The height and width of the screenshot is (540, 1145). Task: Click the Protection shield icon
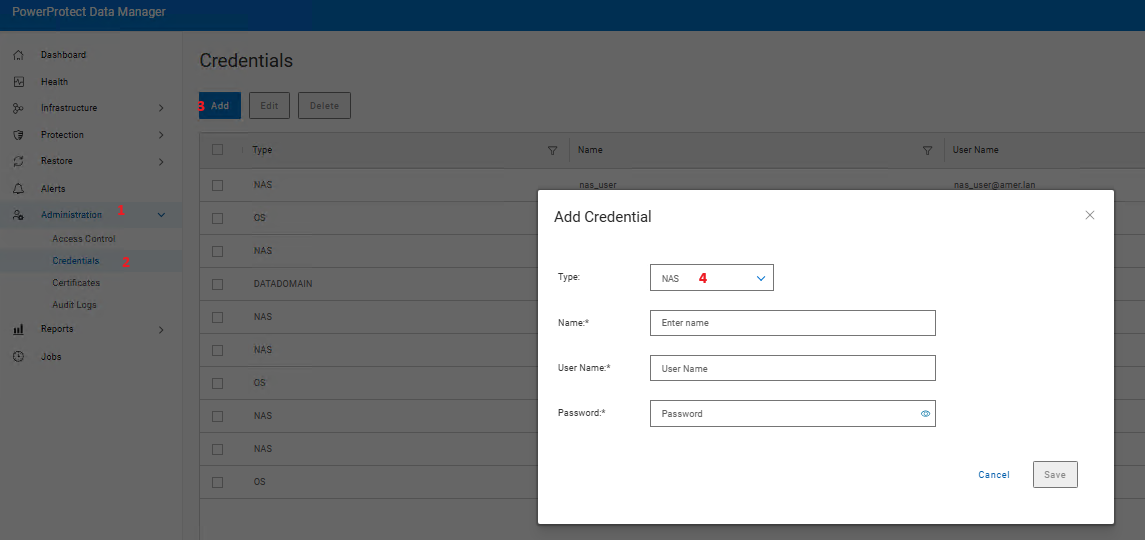click(x=18, y=135)
